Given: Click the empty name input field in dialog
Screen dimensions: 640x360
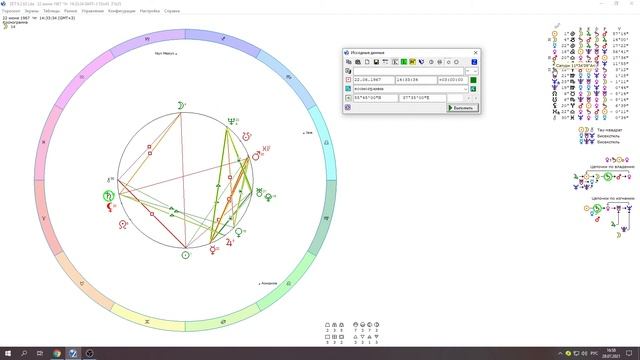Looking at the screenshot, I should click(408, 71).
